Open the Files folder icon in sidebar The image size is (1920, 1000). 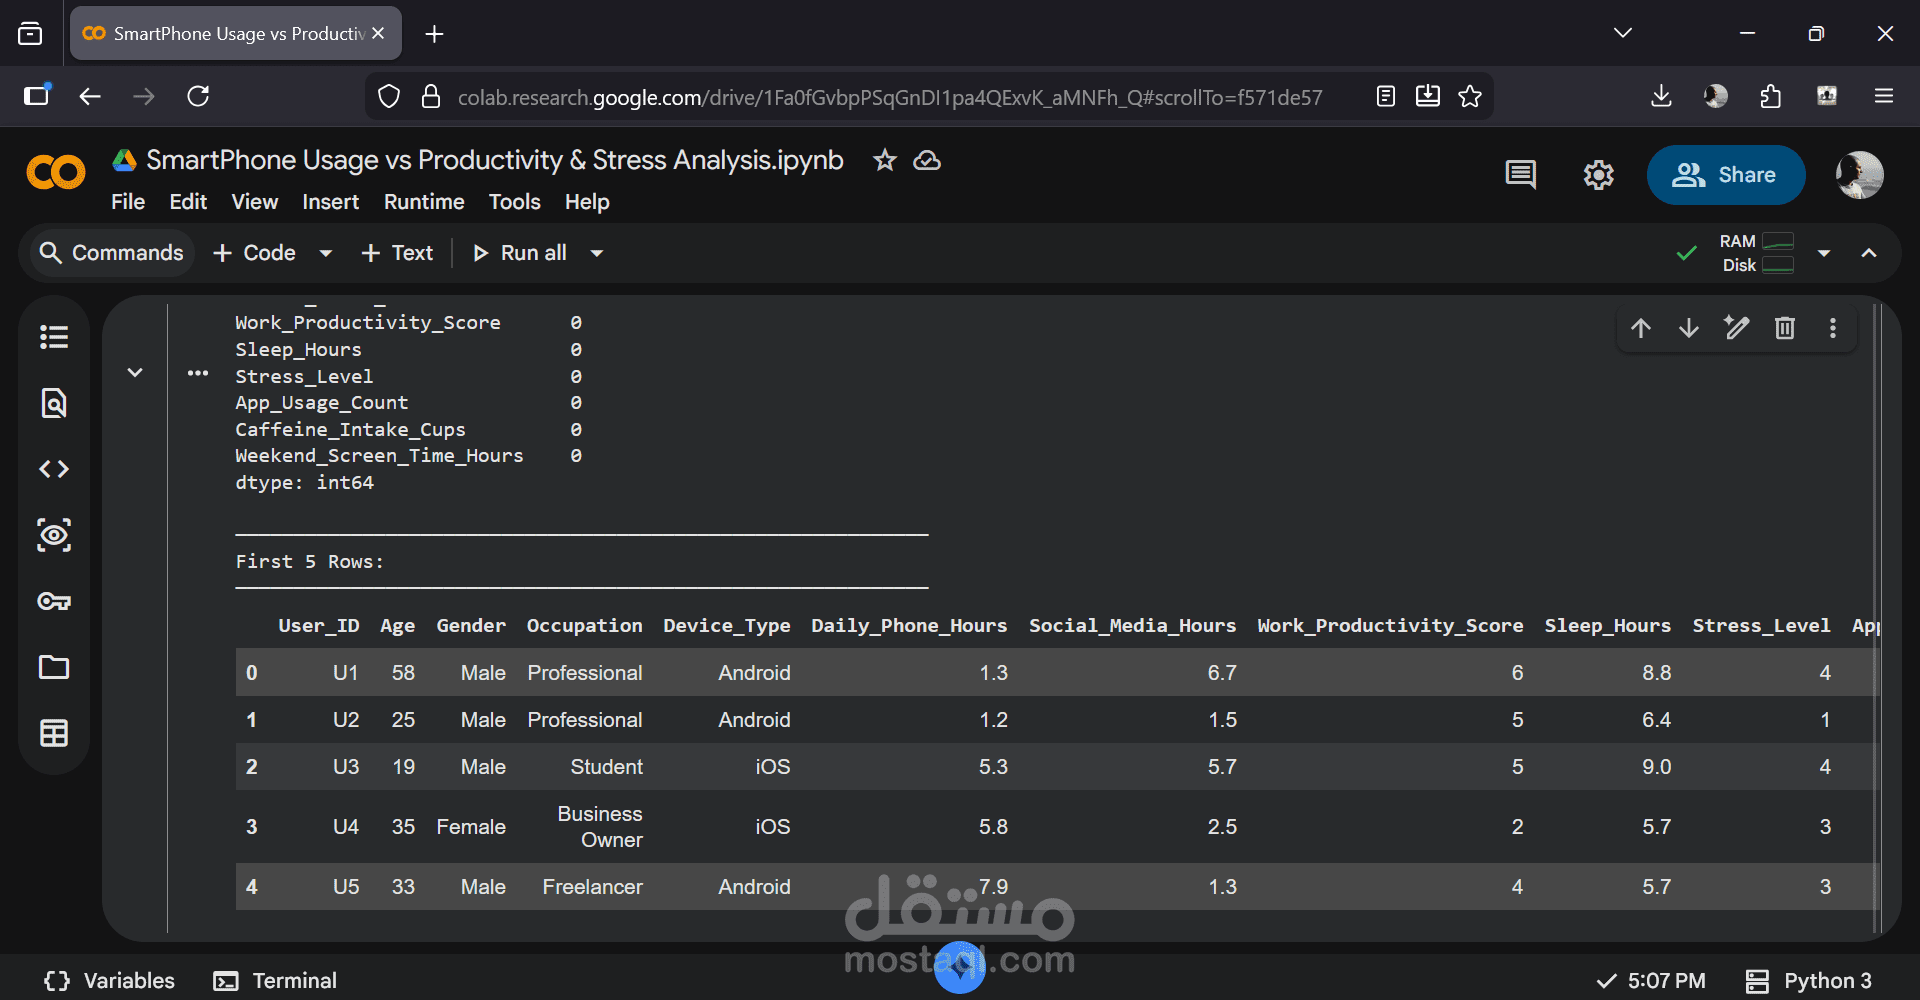pyautogui.click(x=54, y=667)
